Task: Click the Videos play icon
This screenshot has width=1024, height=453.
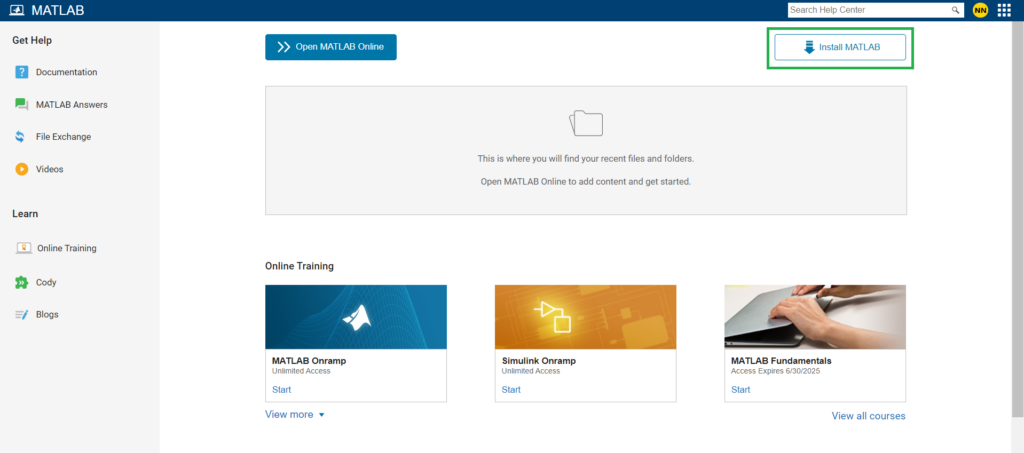Action: tap(22, 169)
